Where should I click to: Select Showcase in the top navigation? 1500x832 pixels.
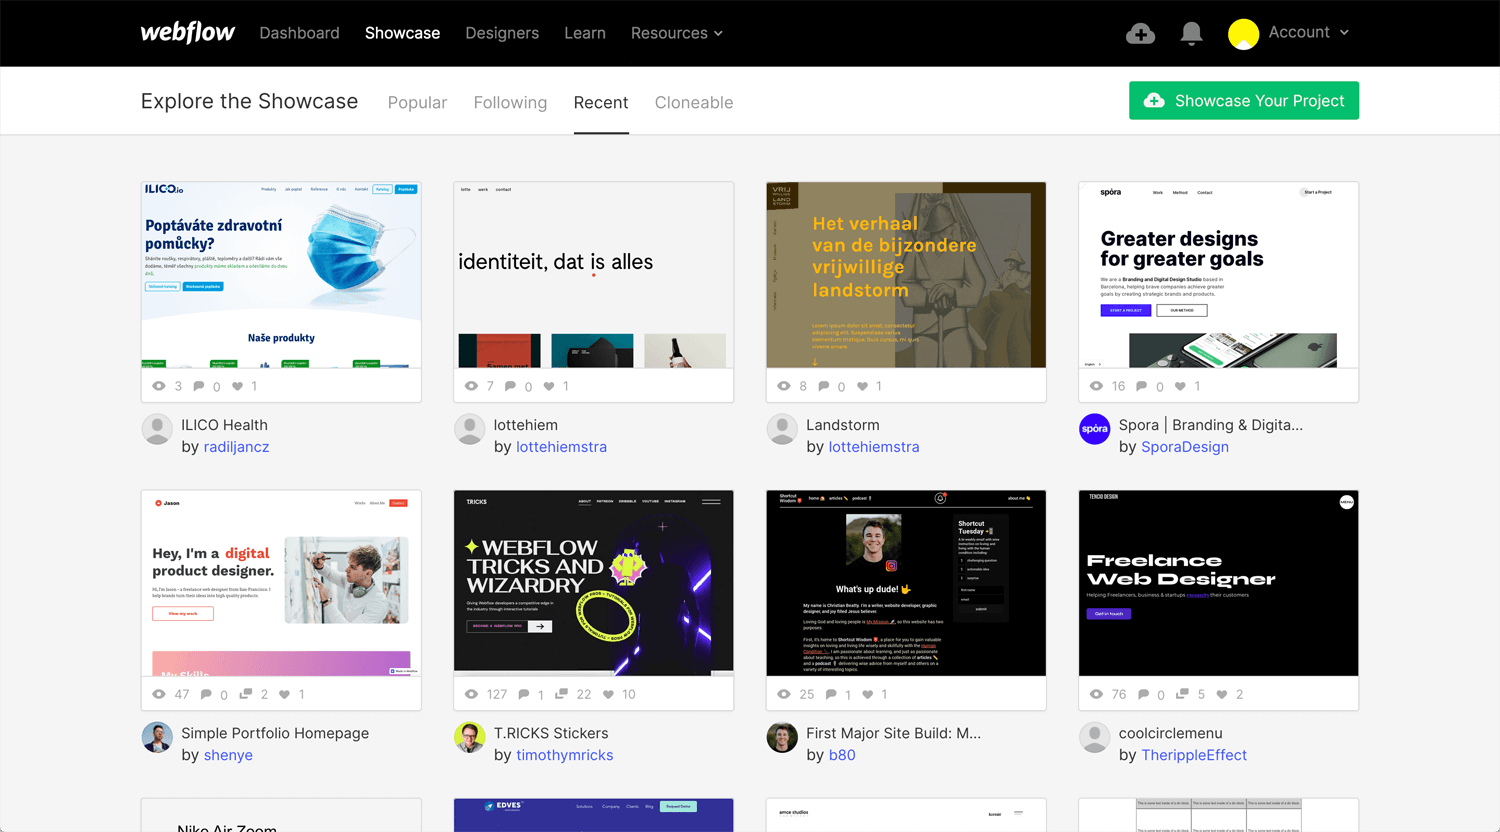(x=402, y=33)
